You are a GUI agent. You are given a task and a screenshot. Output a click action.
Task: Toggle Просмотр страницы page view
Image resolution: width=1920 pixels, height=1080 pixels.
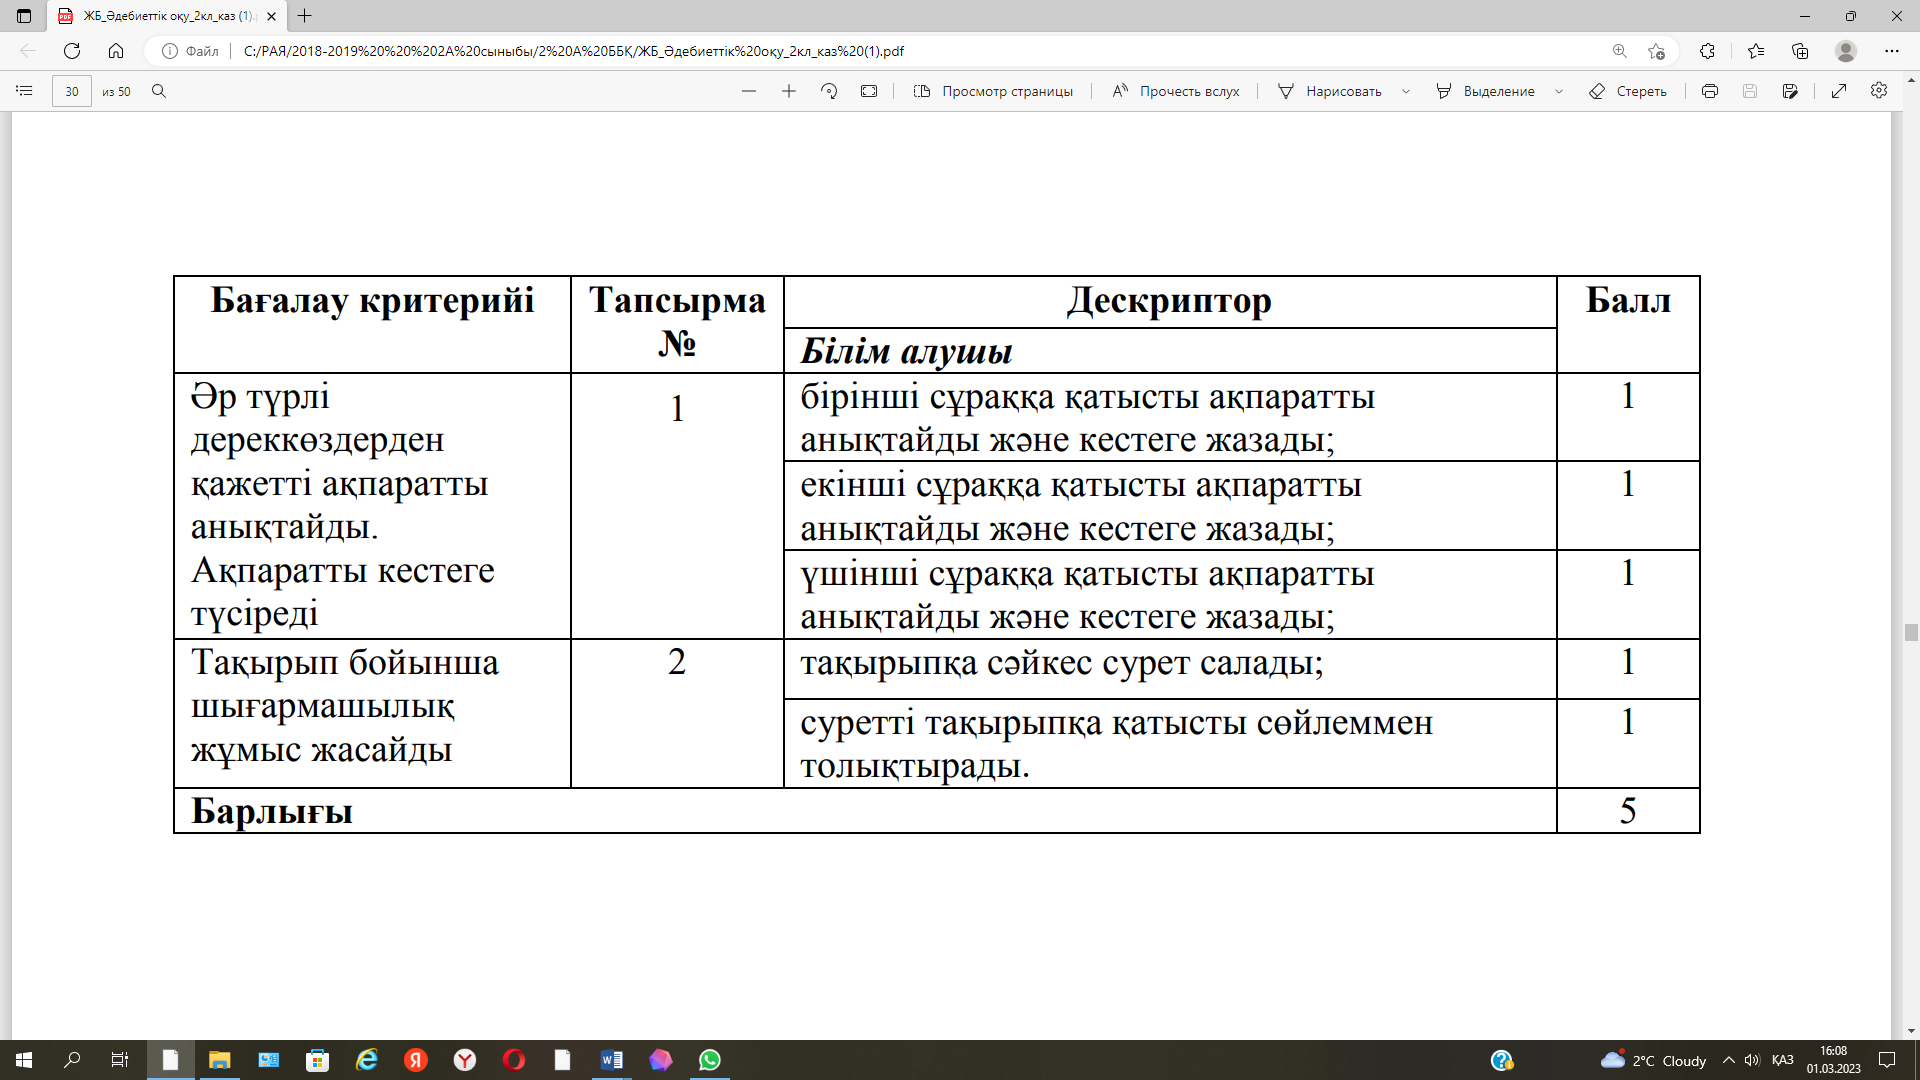tap(993, 91)
